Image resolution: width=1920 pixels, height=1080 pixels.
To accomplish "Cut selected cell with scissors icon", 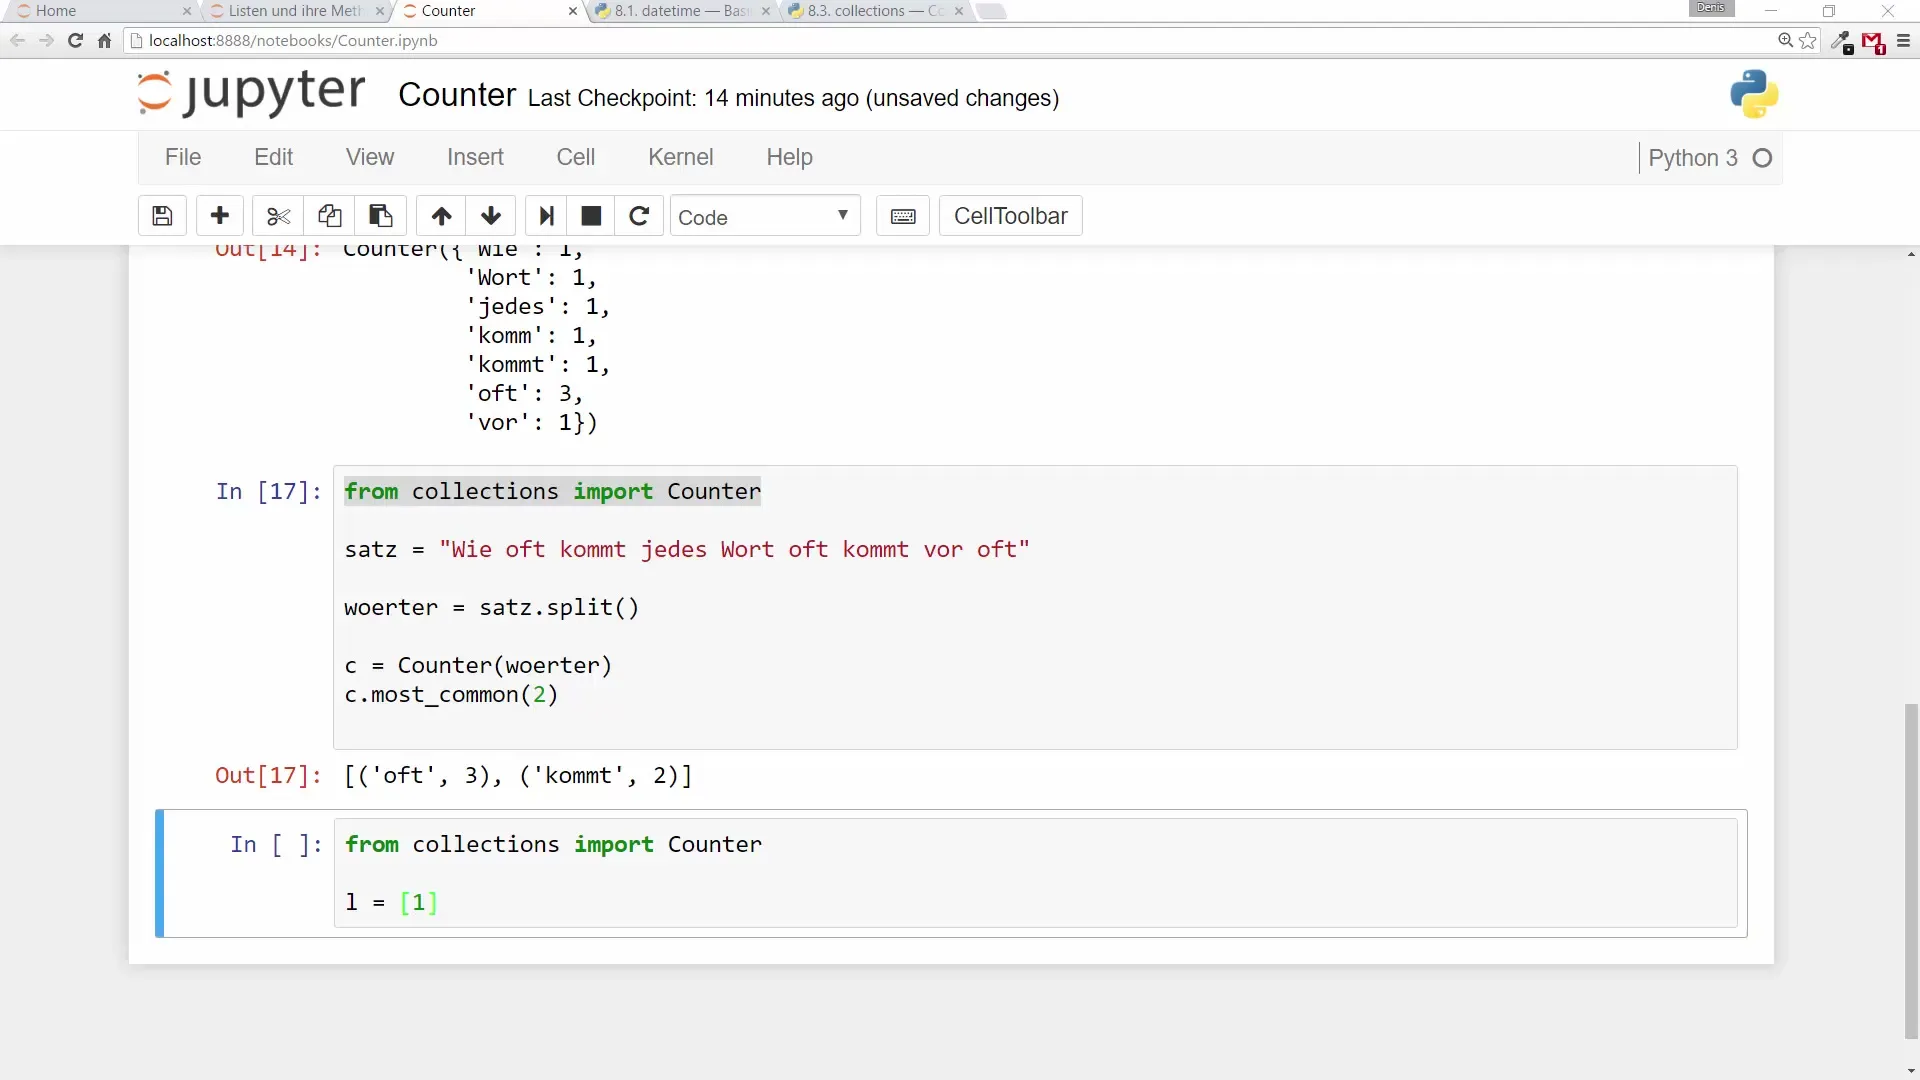I will 278,216.
